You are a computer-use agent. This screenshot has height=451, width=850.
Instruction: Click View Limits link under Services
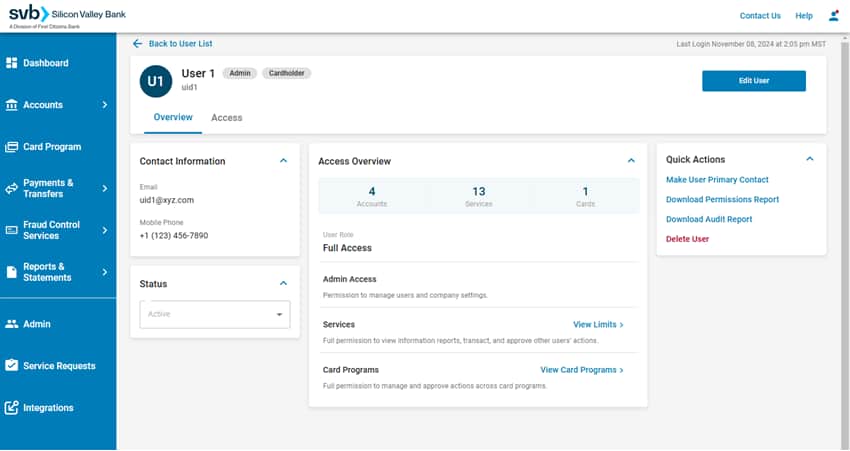598,324
